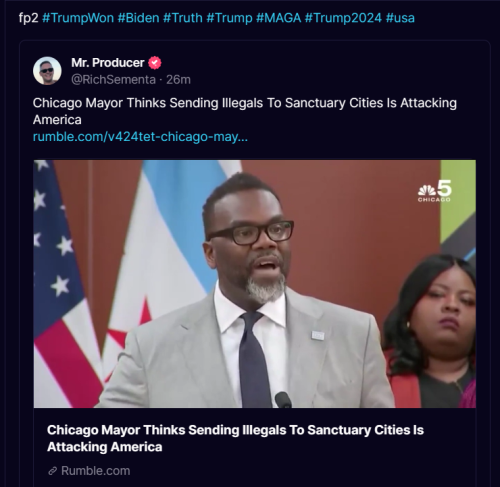Click the chain link icon beside Rumble.com

pos(52,471)
